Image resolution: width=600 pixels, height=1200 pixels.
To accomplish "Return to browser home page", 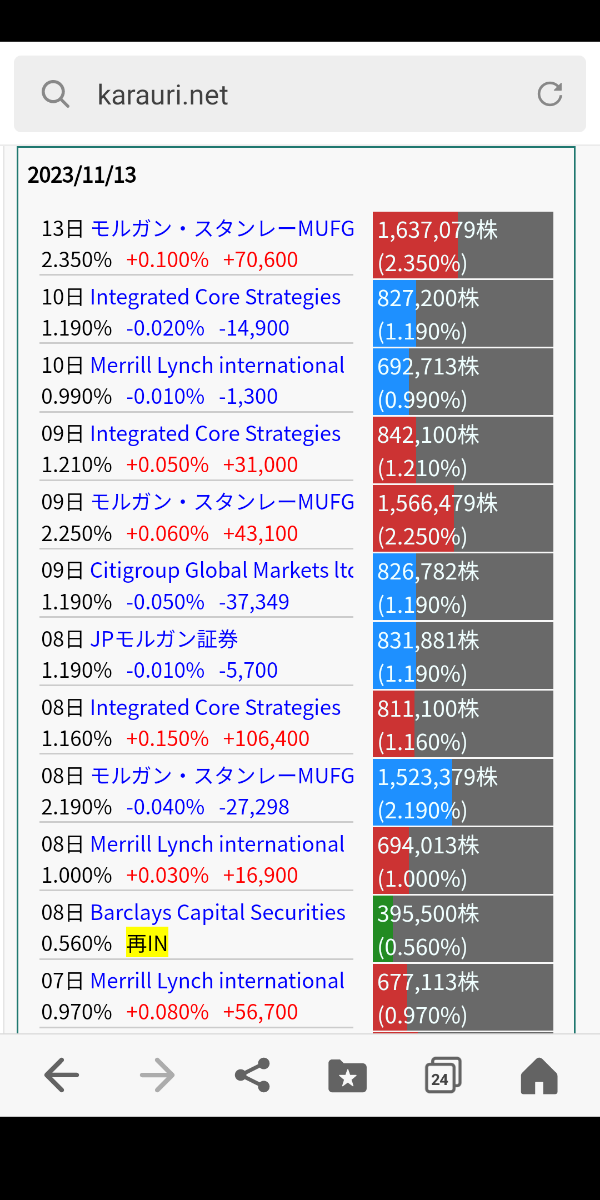I will [x=537, y=1075].
